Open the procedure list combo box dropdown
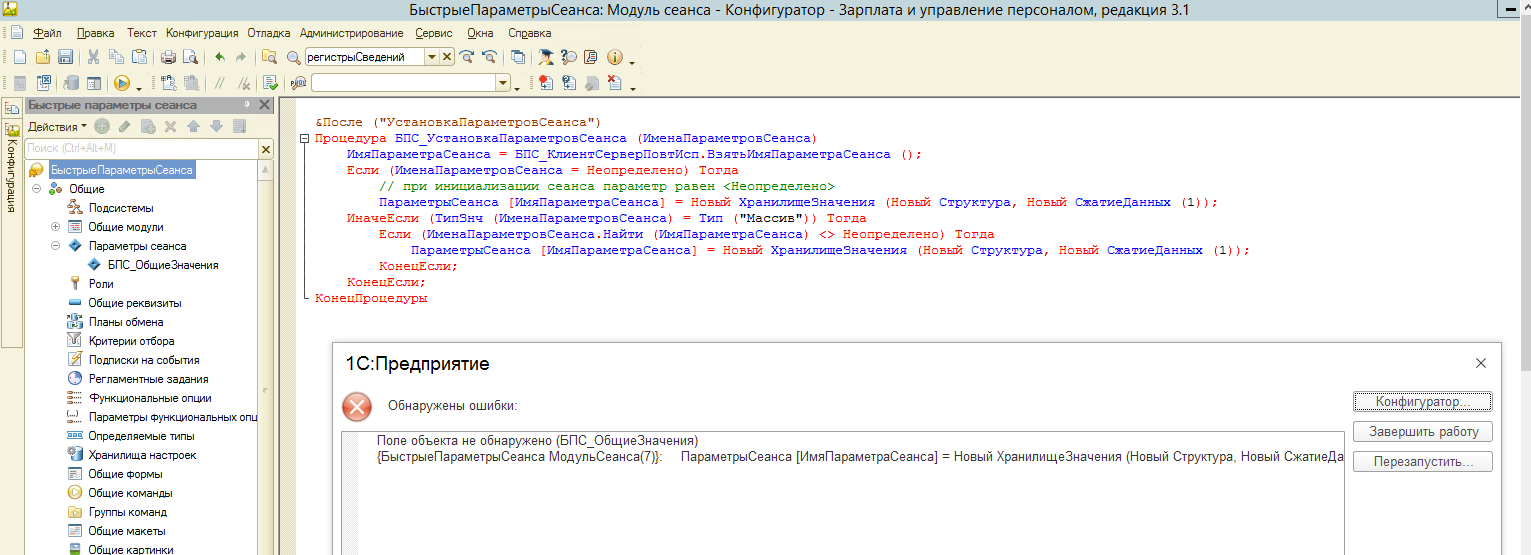This screenshot has height=555, width=1531. [x=503, y=83]
